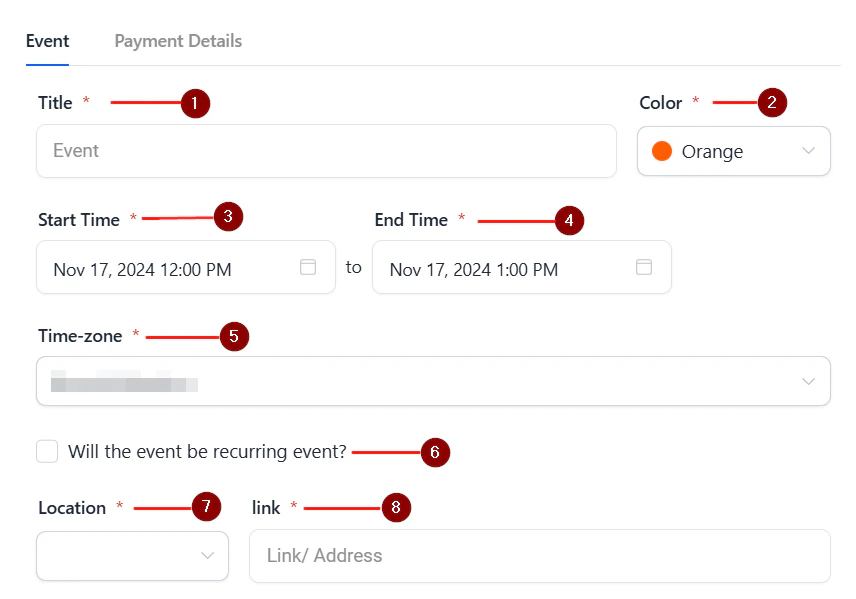Click the orange color dot swatch
Screen dimensions: 856x599
[x=662, y=151]
